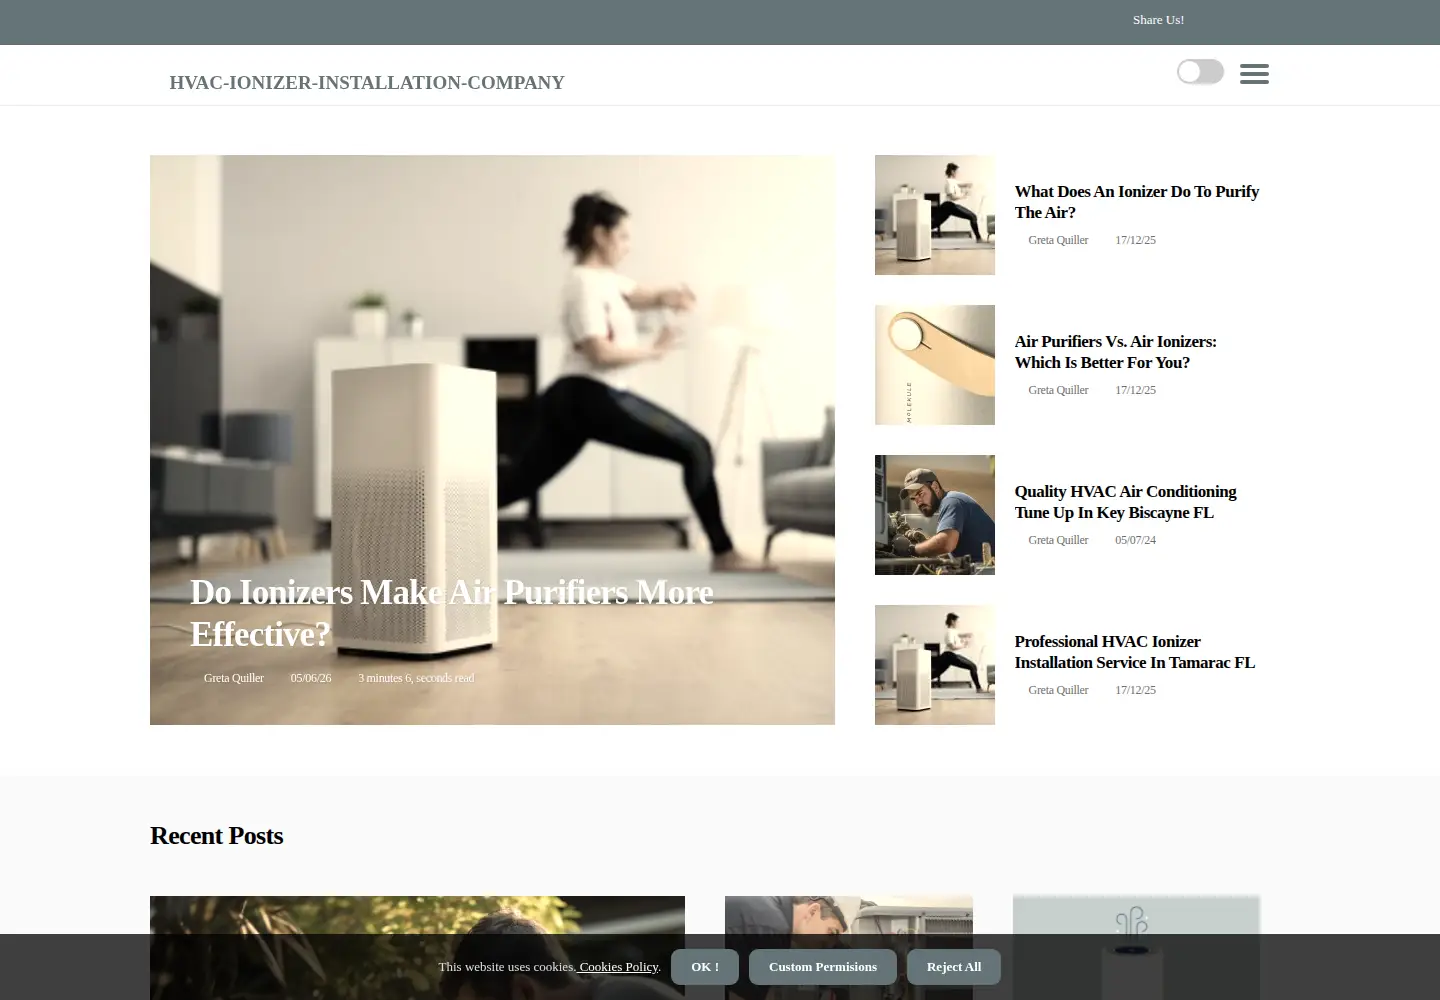Click the '3 minutes 6, seconds read' text
1440x1000 pixels.
point(416,678)
